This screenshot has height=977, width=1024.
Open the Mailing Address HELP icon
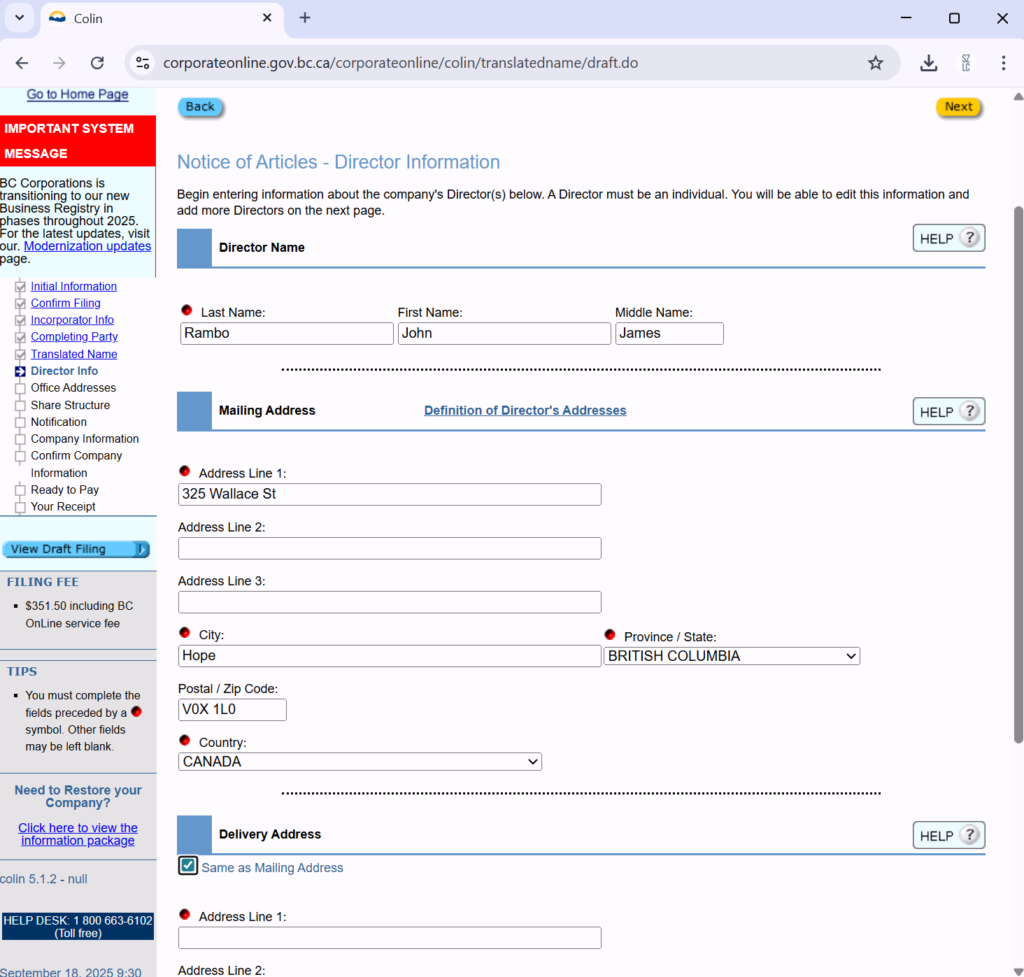[x=948, y=412]
